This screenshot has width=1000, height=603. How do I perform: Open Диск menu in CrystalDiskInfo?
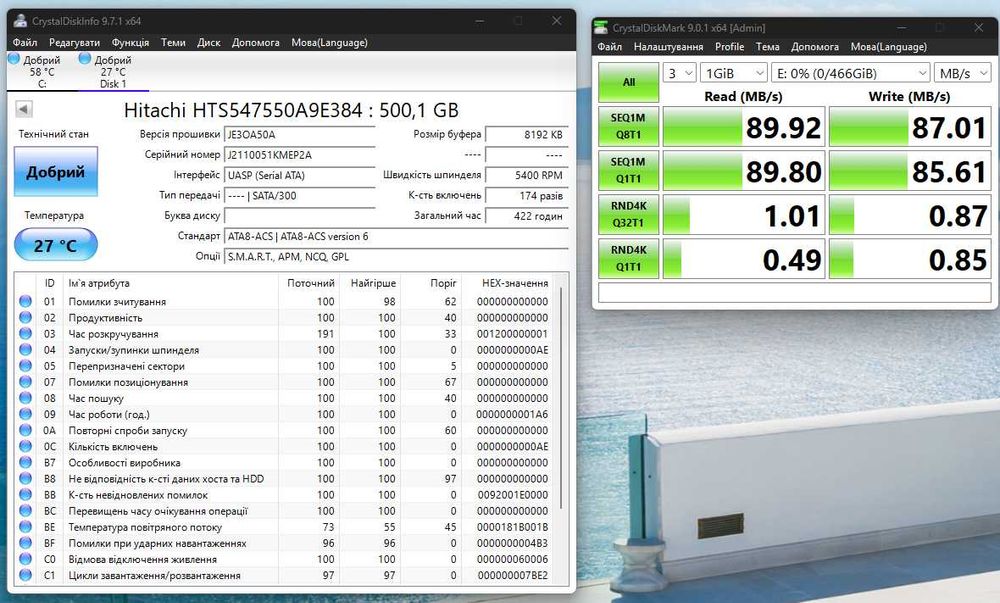click(209, 43)
